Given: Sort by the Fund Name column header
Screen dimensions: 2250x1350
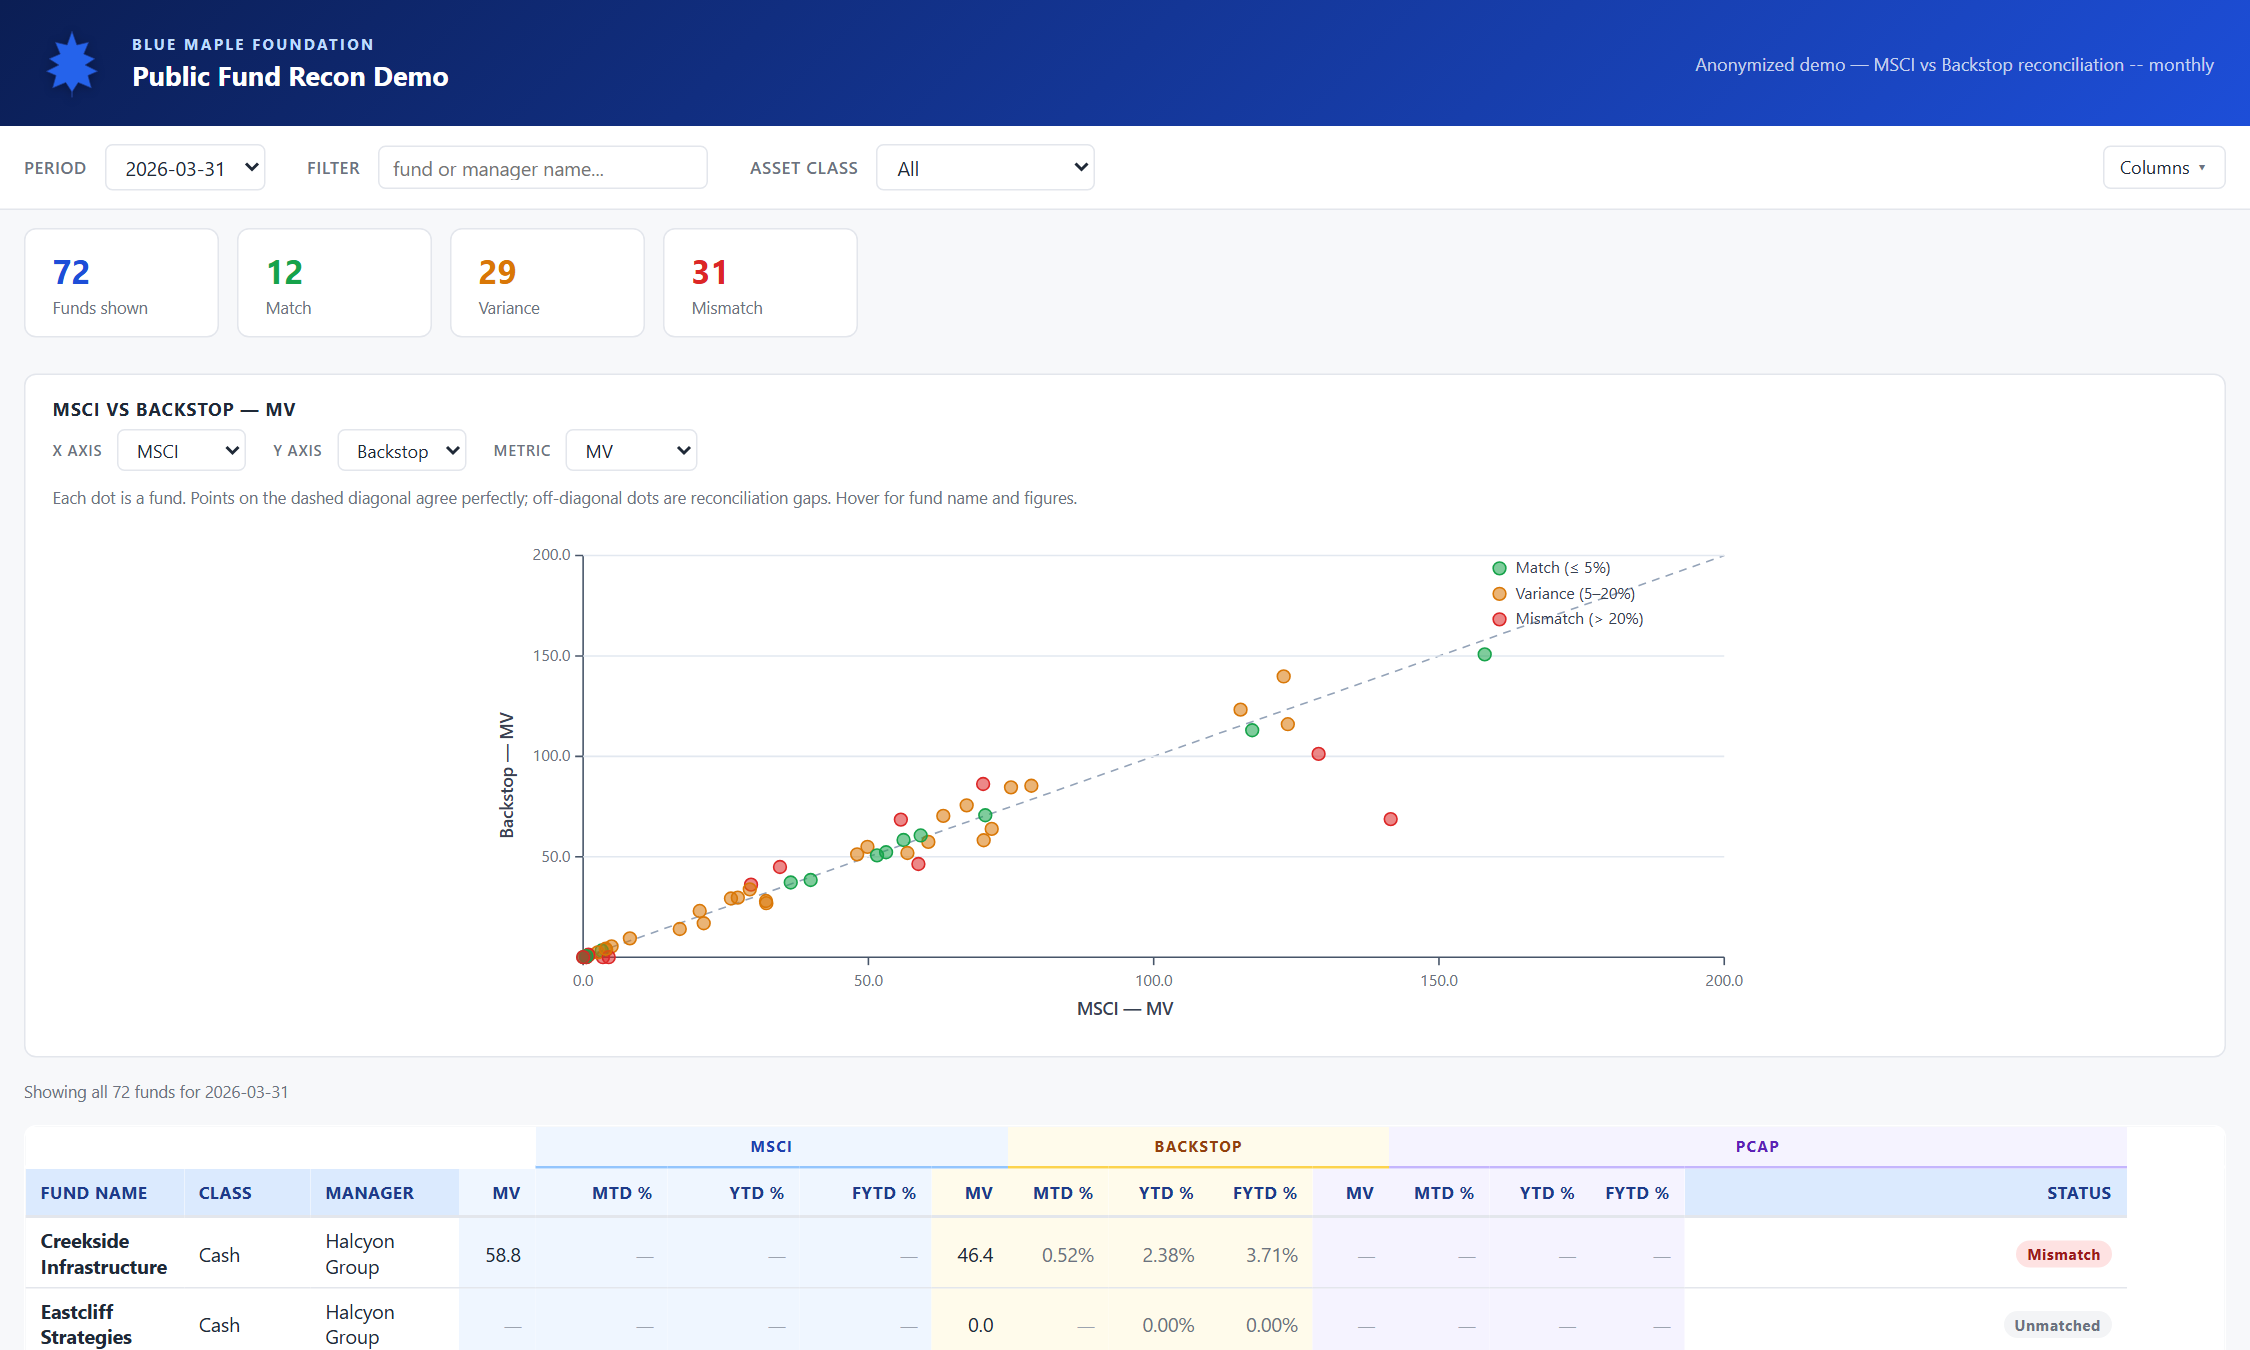Looking at the screenshot, I should pos(94,1193).
